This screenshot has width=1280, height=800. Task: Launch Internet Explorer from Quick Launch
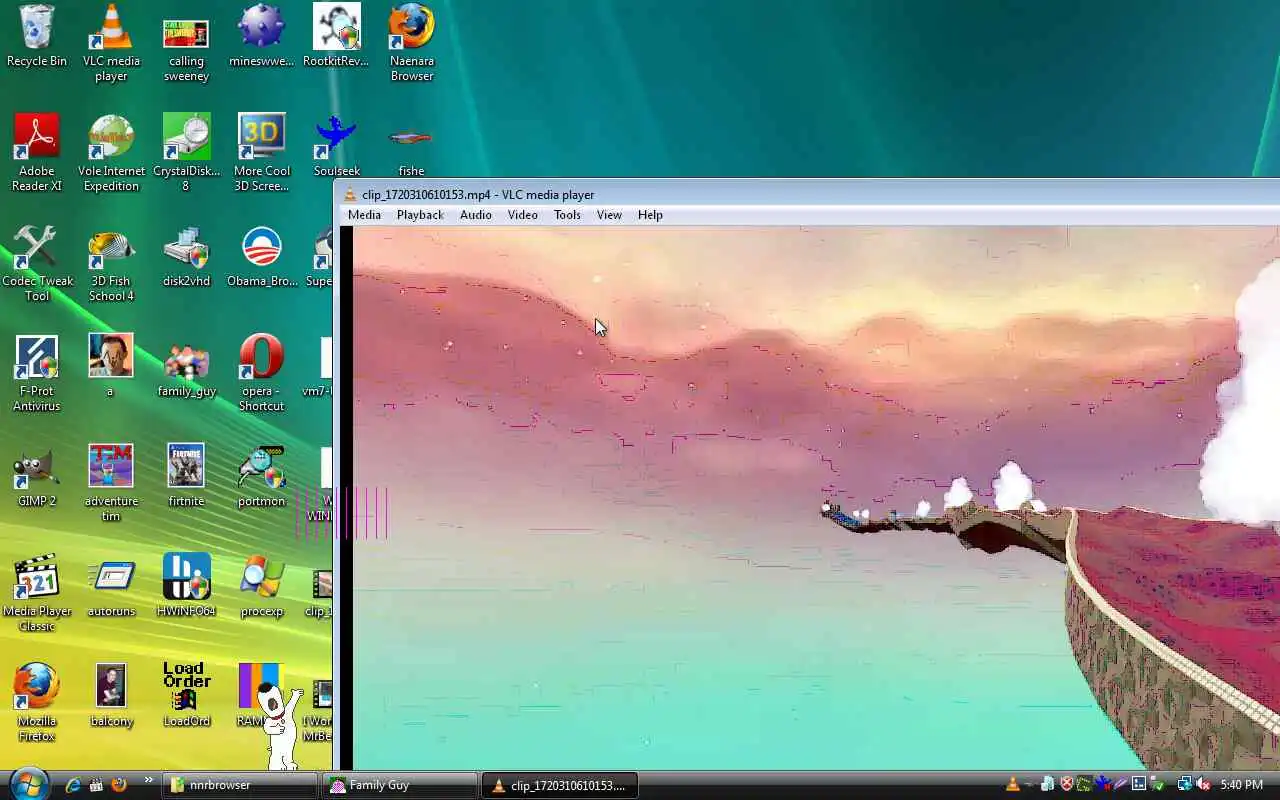click(x=73, y=785)
